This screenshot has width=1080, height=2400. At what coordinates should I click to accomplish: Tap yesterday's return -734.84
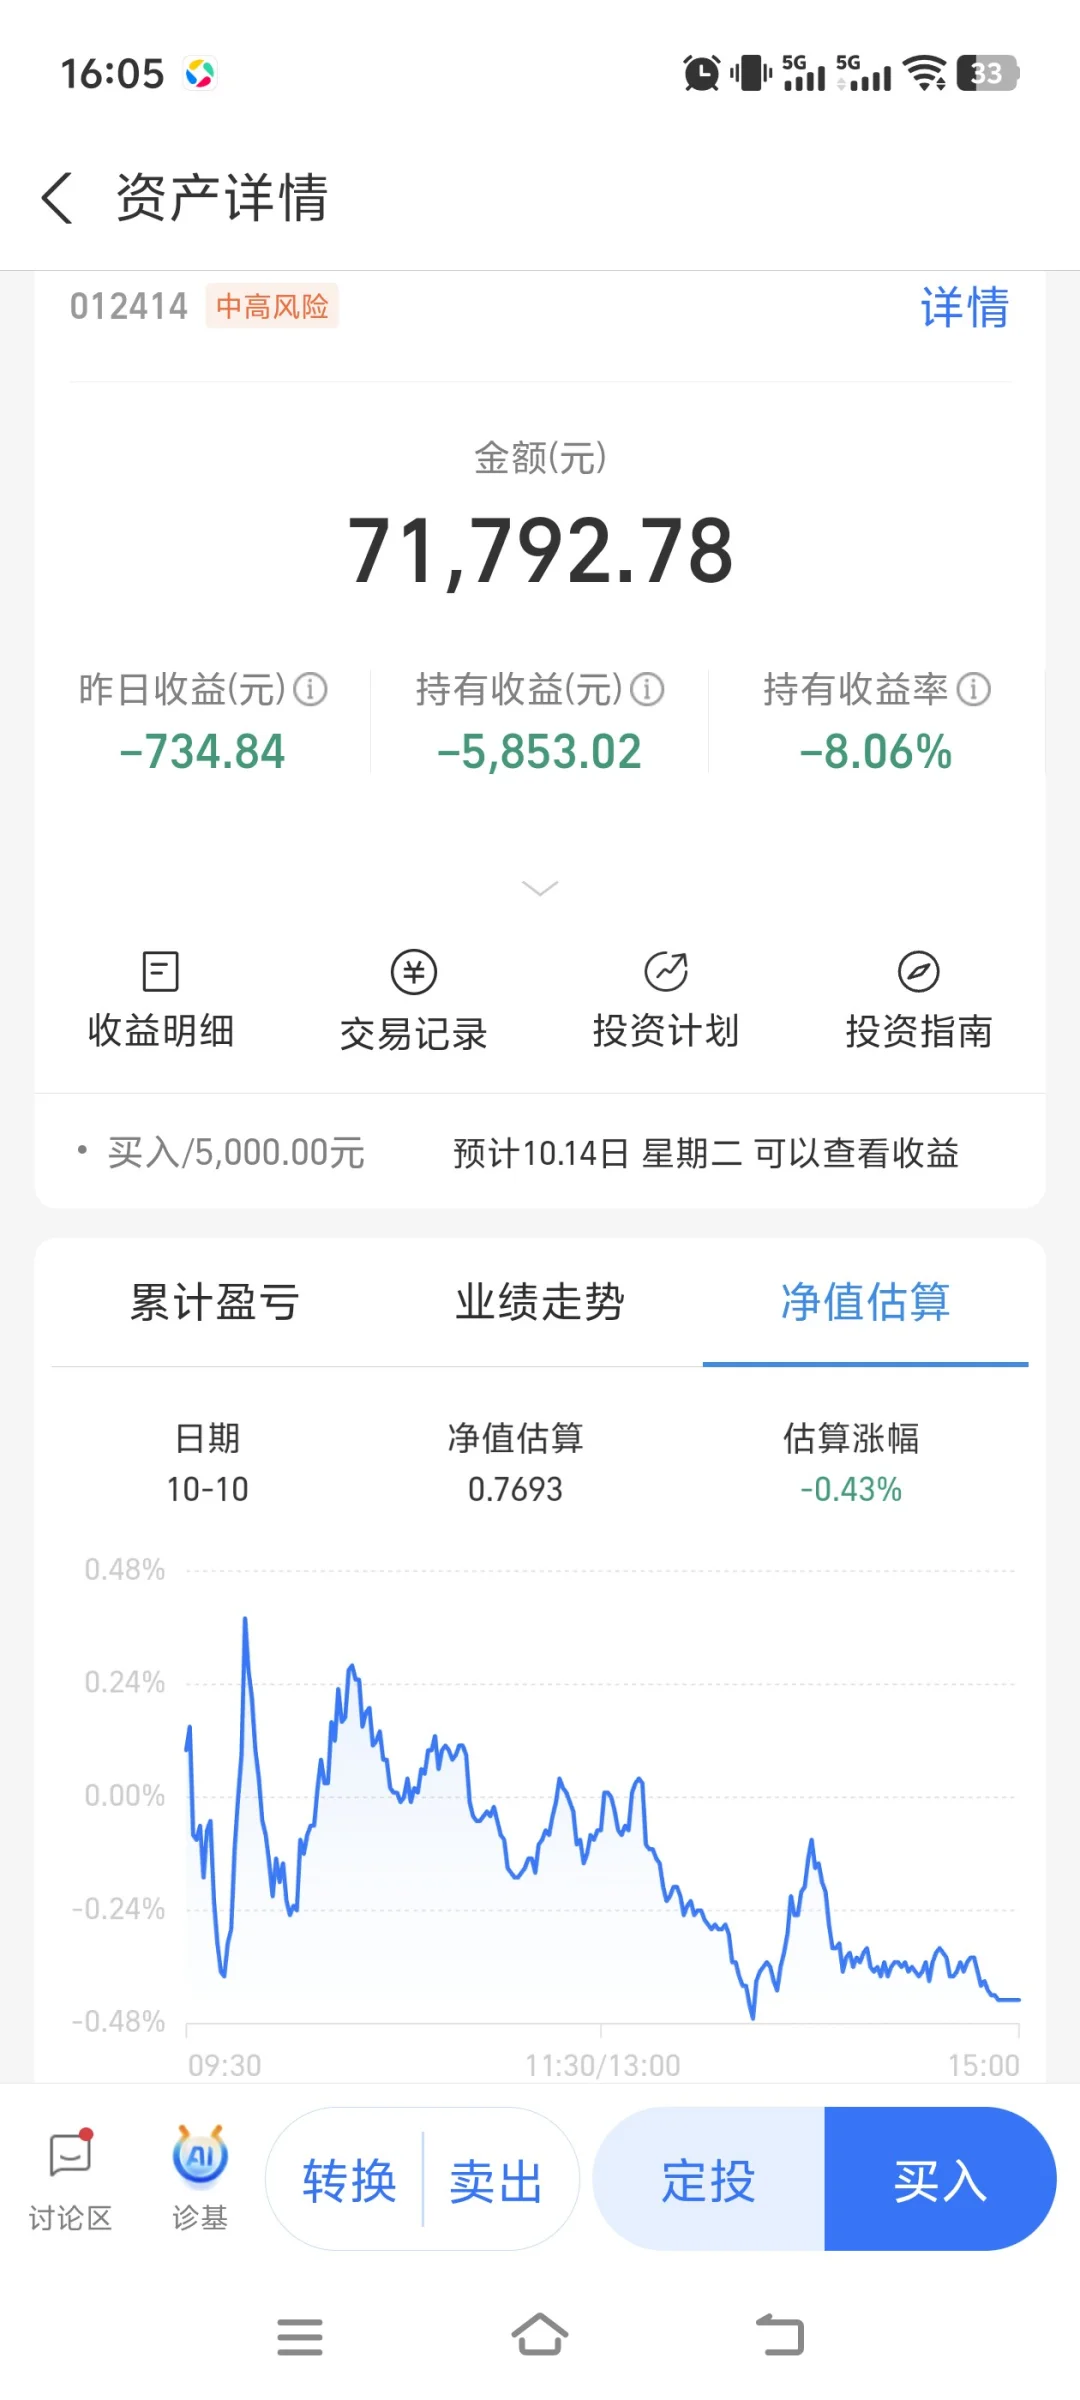coord(202,752)
